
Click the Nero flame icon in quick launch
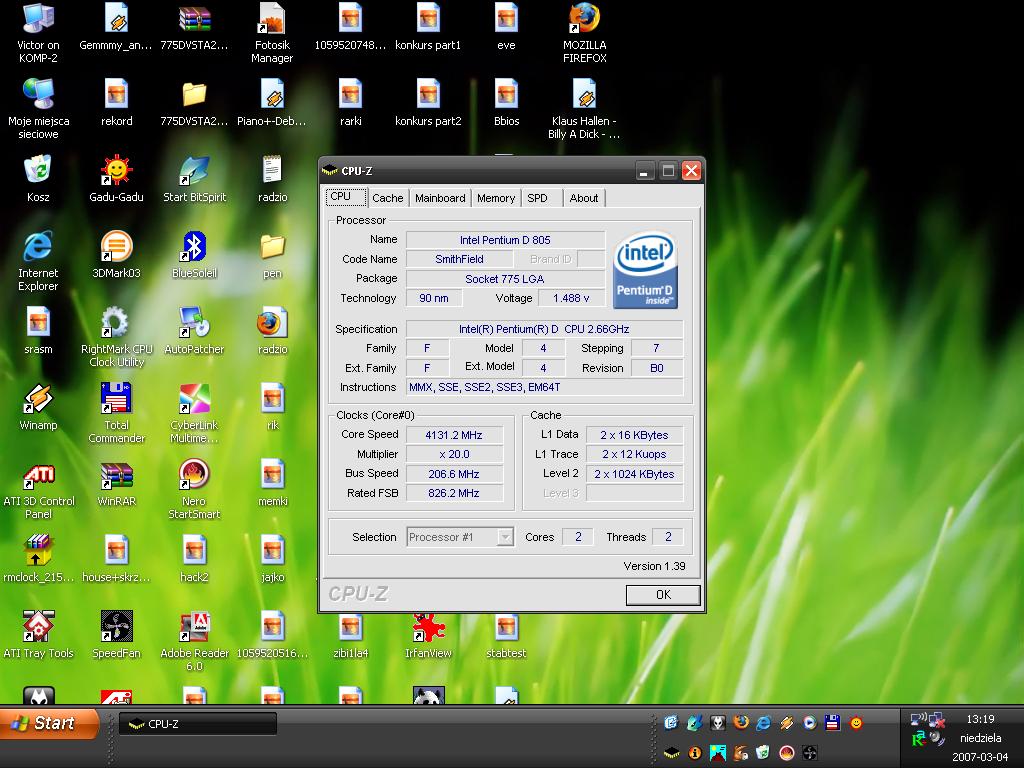(786, 753)
